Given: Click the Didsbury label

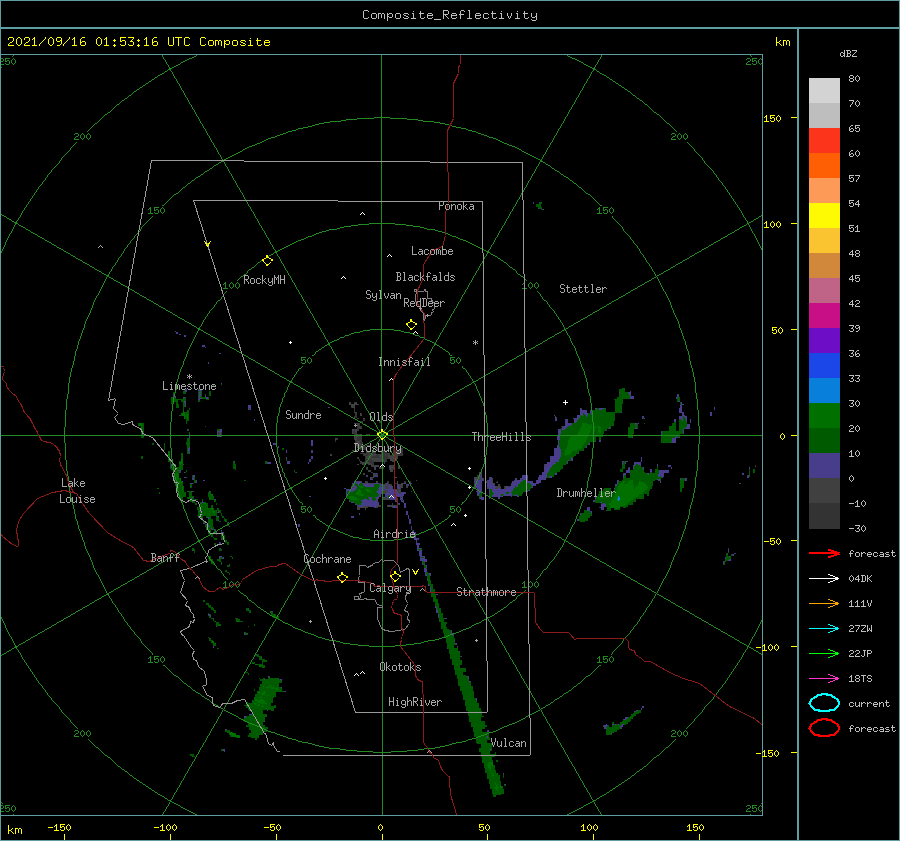Looking at the screenshot, I should coord(377,448).
